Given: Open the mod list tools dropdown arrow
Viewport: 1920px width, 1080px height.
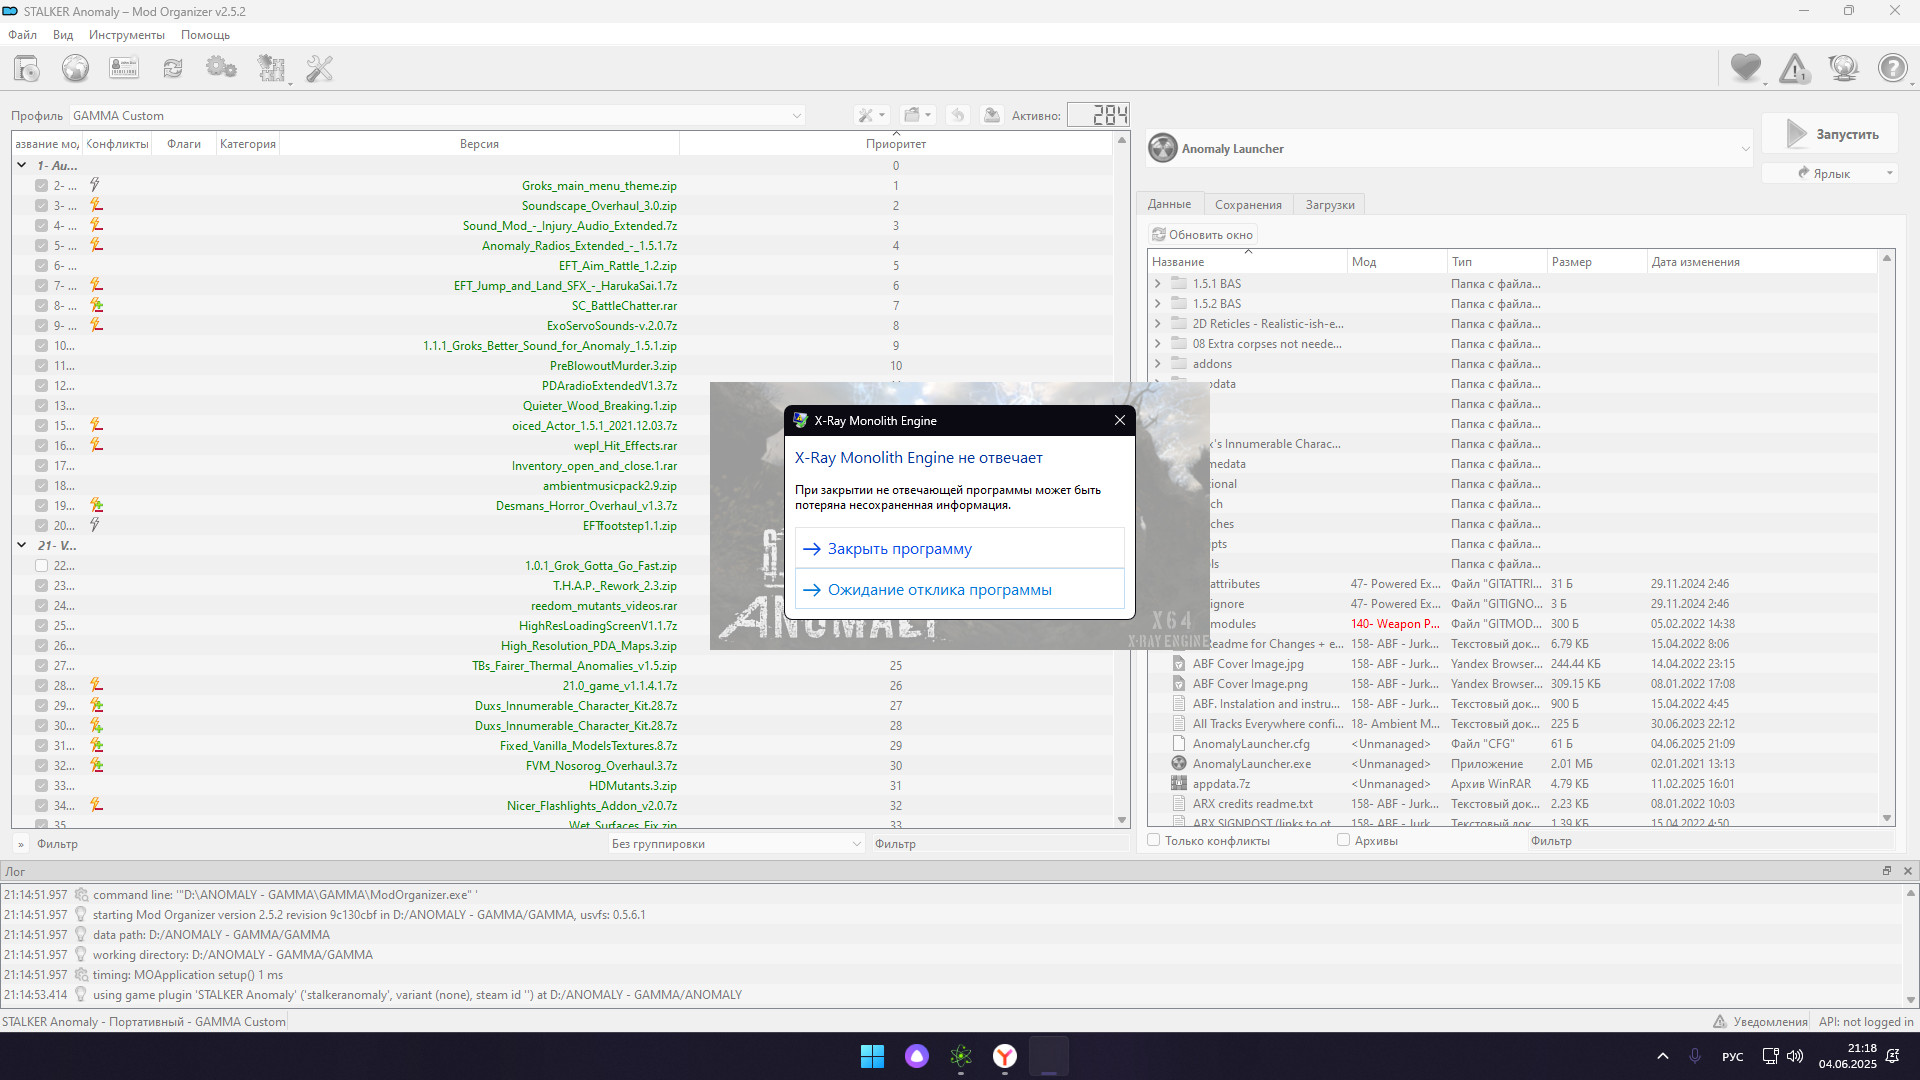Looking at the screenshot, I should click(x=882, y=115).
